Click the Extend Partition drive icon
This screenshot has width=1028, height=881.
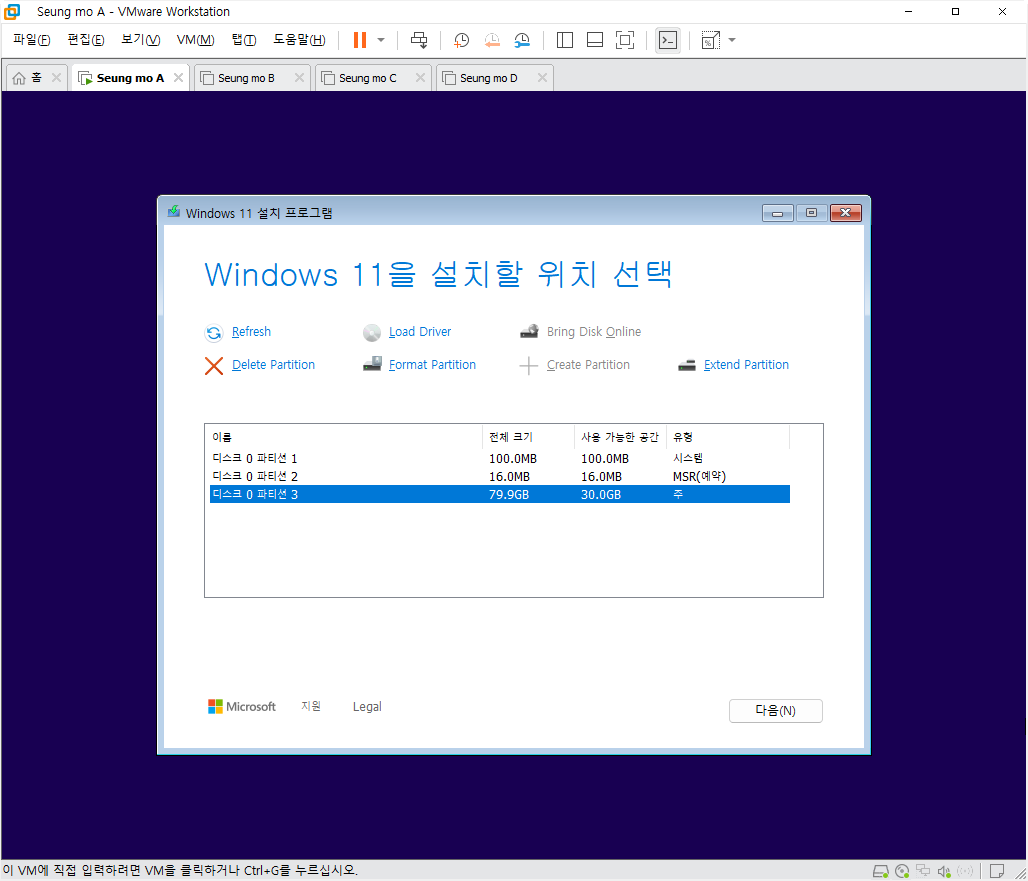[x=686, y=365]
